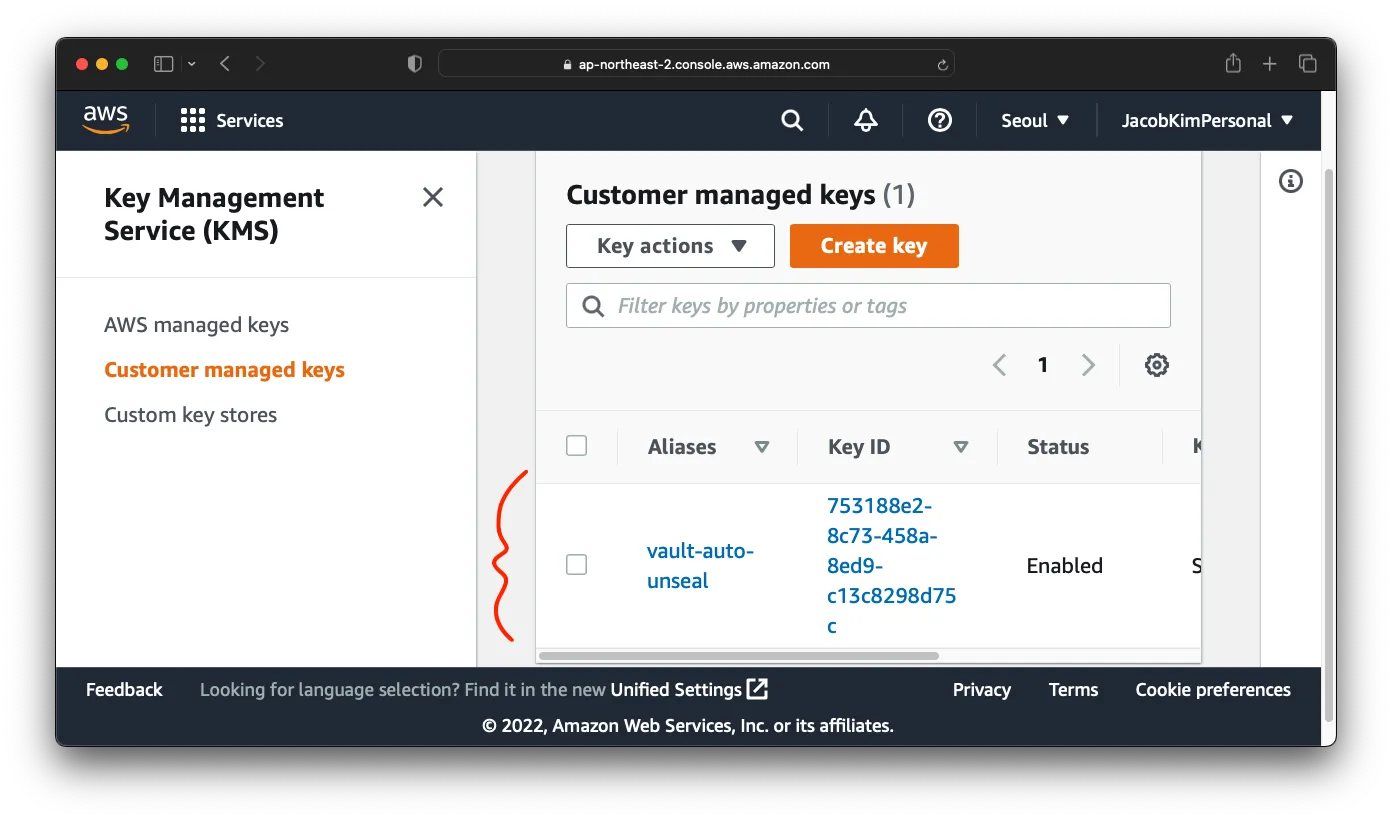Open the console search magnifier
The width and height of the screenshot is (1392, 820).
coord(791,120)
